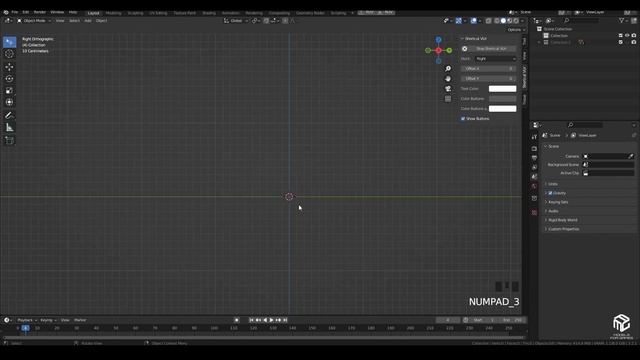Select the Add Cube tool
The height and width of the screenshot is (360, 640).
tap(9, 141)
